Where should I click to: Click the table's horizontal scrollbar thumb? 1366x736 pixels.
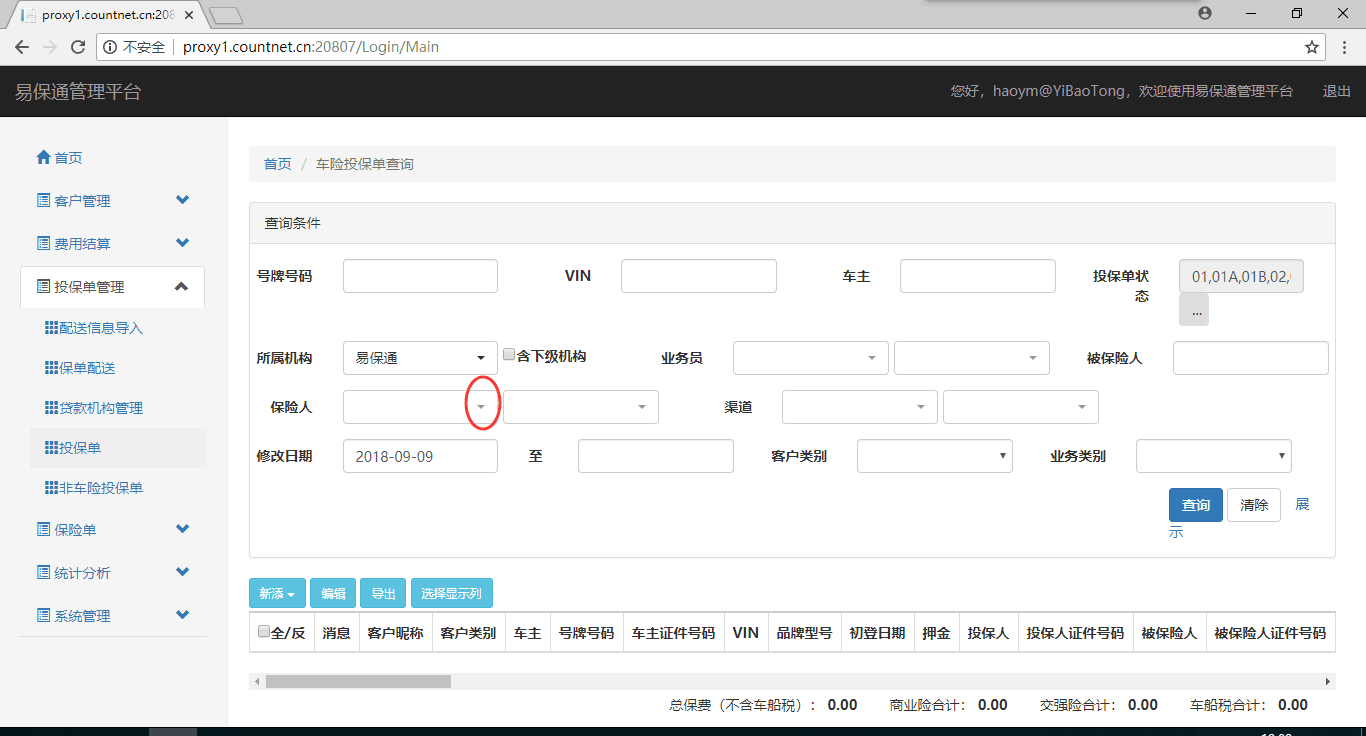click(x=358, y=681)
